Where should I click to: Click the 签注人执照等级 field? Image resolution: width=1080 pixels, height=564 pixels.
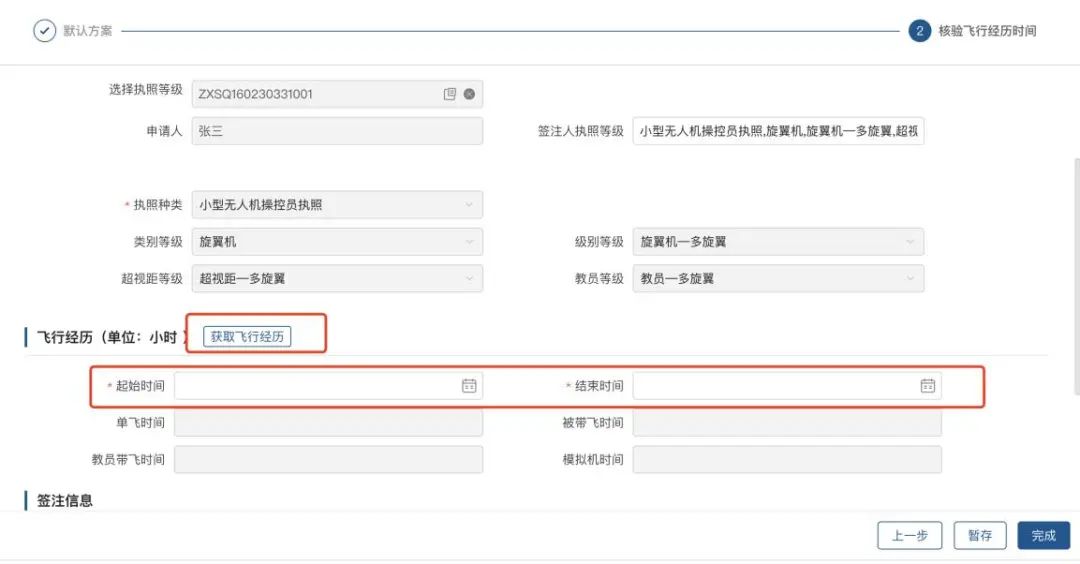point(778,131)
